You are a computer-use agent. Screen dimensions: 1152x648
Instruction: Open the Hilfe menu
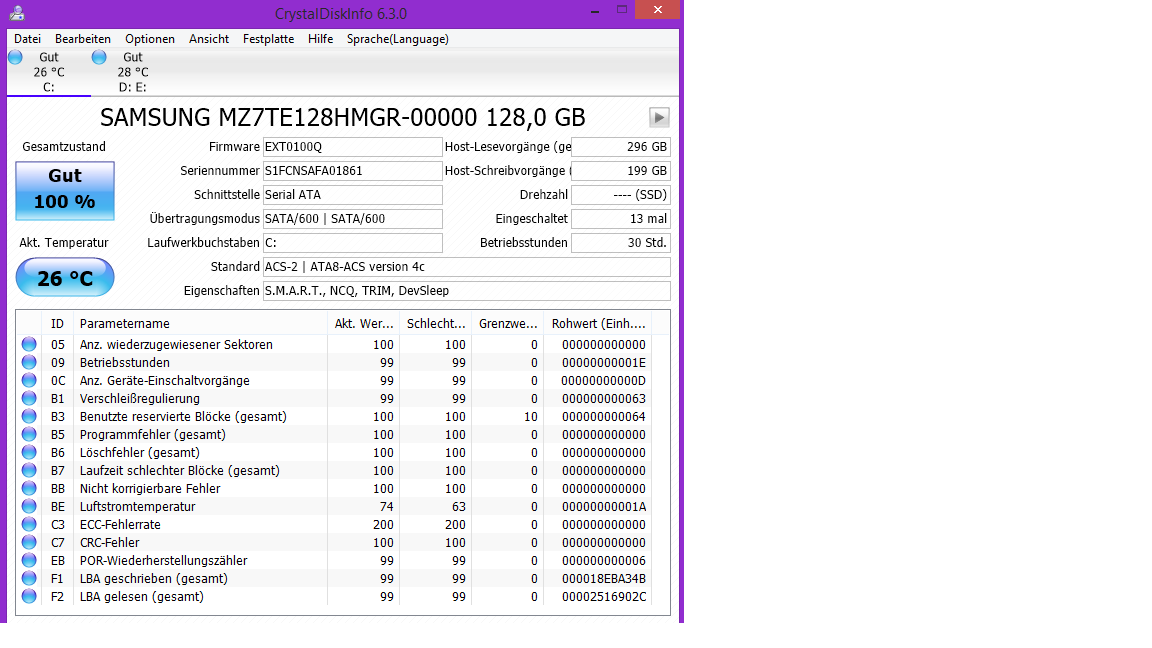pos(320,39)
